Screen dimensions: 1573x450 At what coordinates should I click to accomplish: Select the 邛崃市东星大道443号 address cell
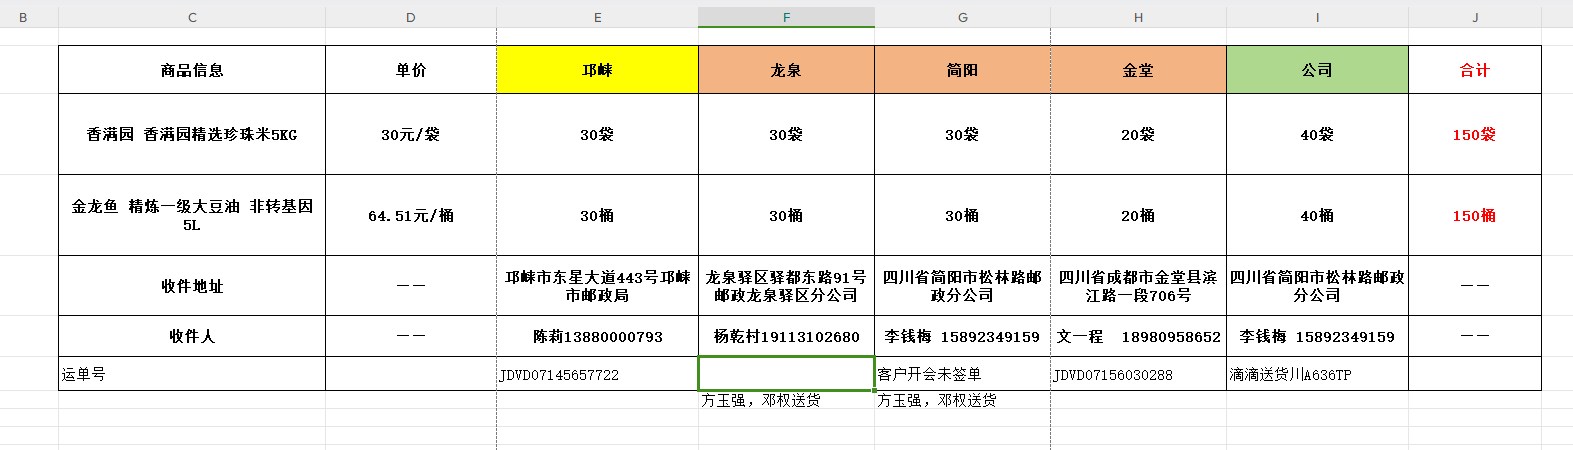597,286
